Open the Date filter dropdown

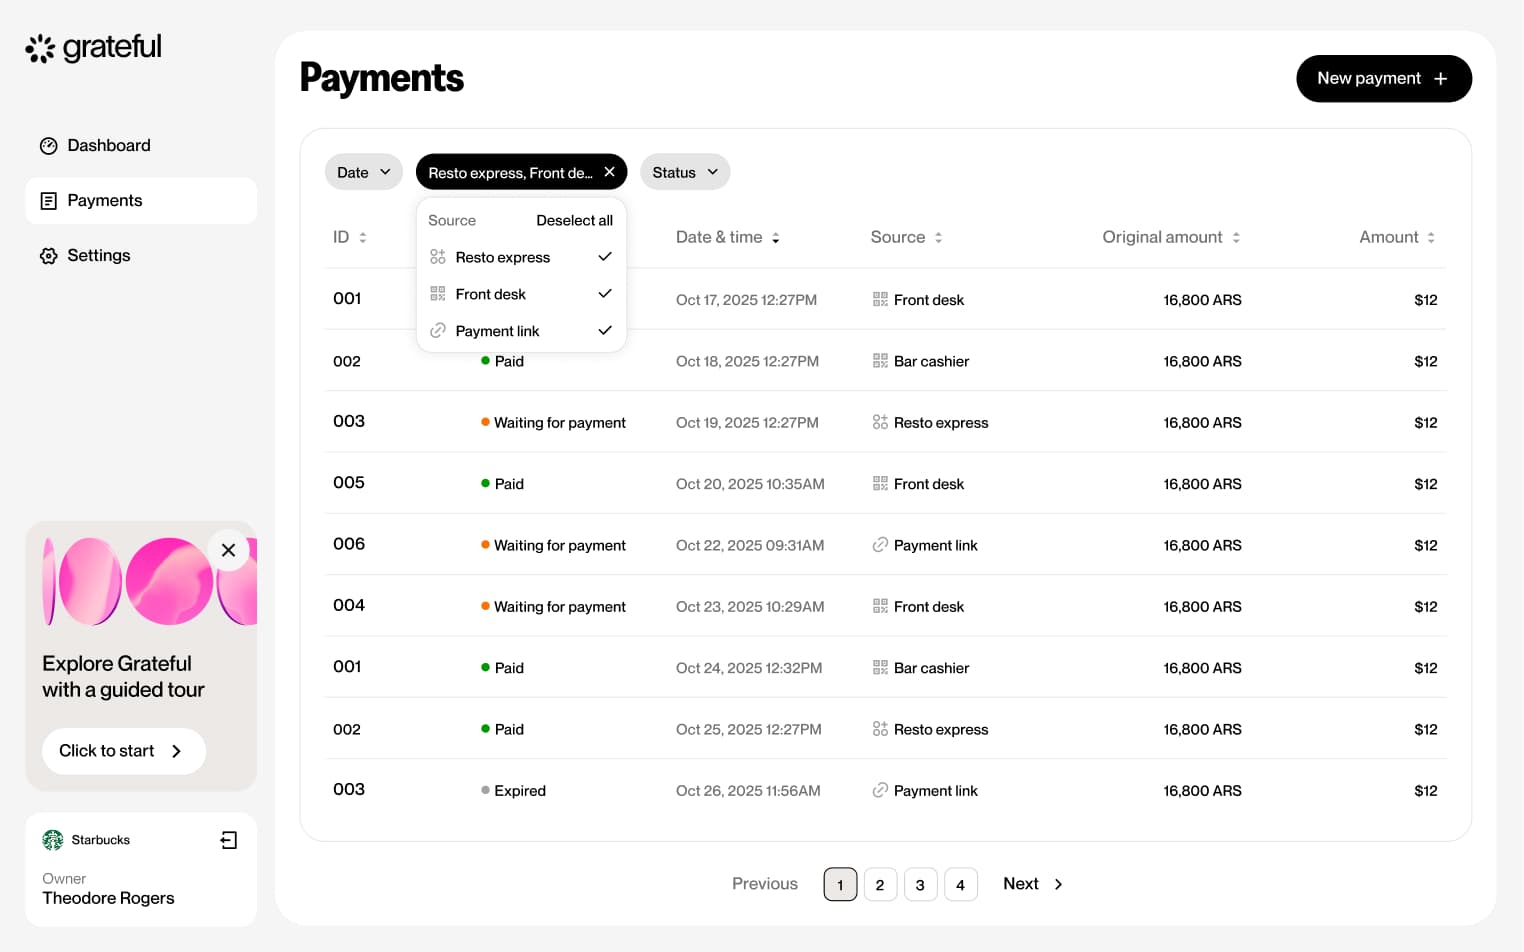click(x=363, y=172)
